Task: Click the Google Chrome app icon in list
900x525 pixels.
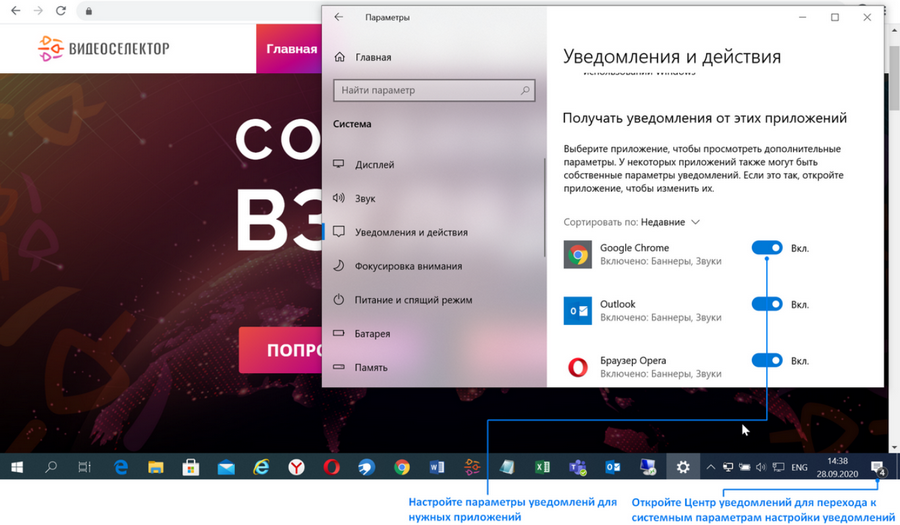Action: (x=577, y=254)
